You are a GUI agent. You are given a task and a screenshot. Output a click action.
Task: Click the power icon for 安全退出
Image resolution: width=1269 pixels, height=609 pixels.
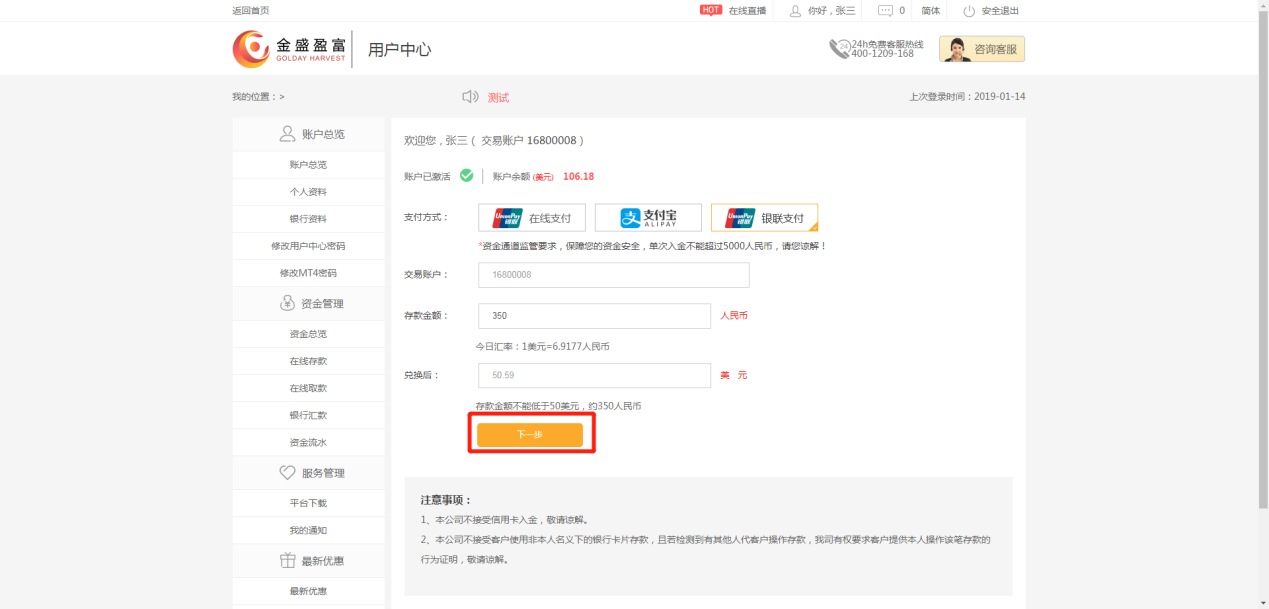tap(968, 11)
